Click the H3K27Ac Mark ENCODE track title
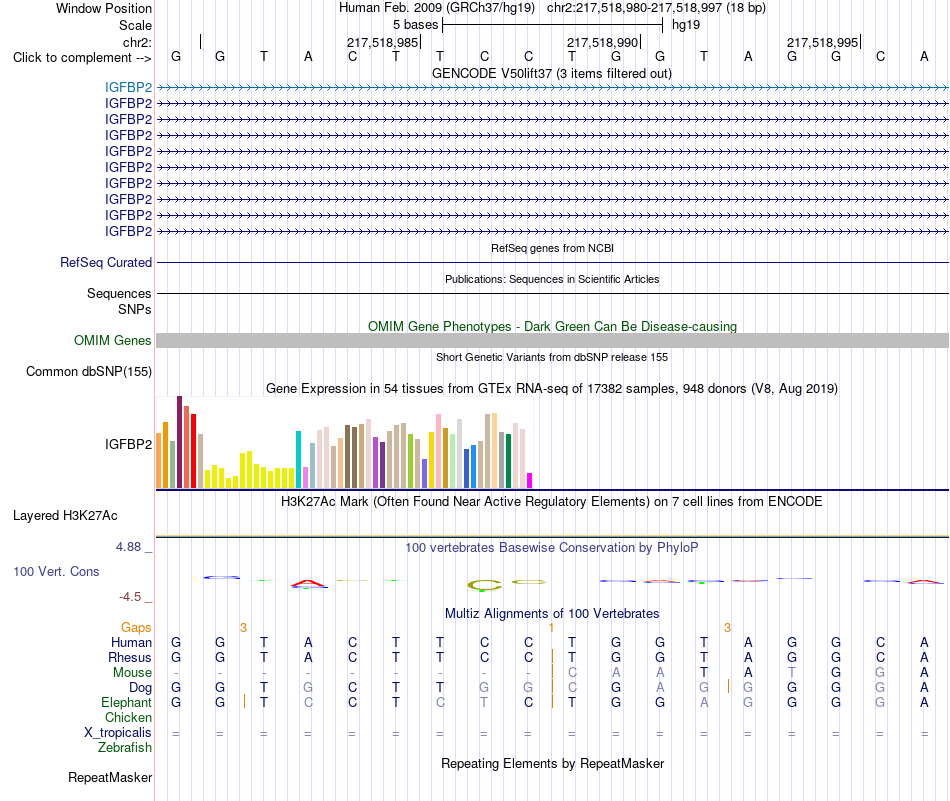The image size is (950, 801). tap(552, 501)
